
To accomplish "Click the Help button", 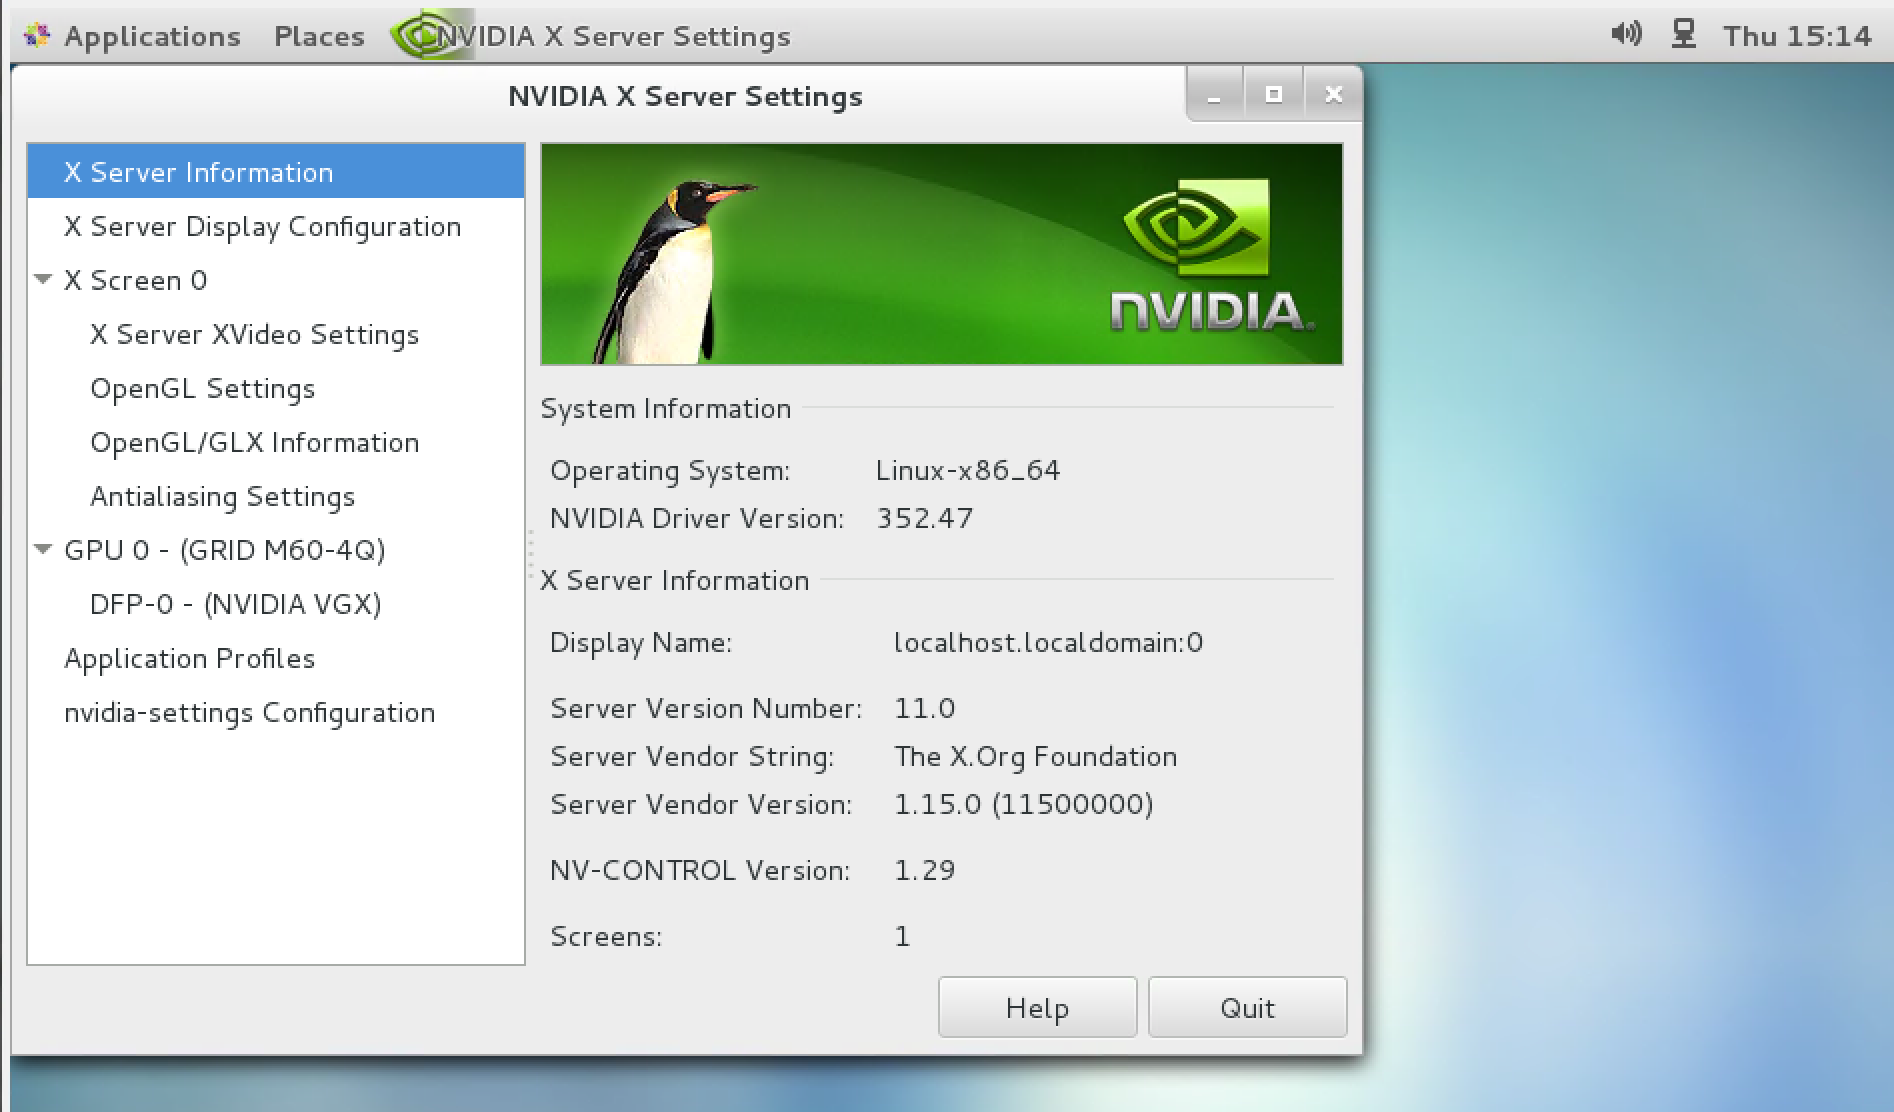I will click(x=1036, y=1007).
